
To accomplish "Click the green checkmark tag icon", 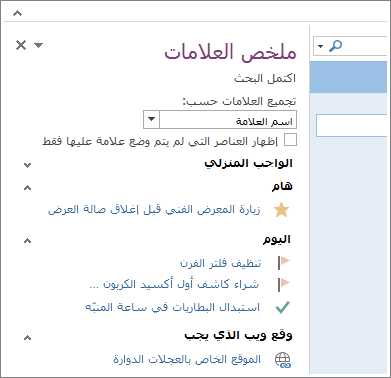I will [283, 307].
